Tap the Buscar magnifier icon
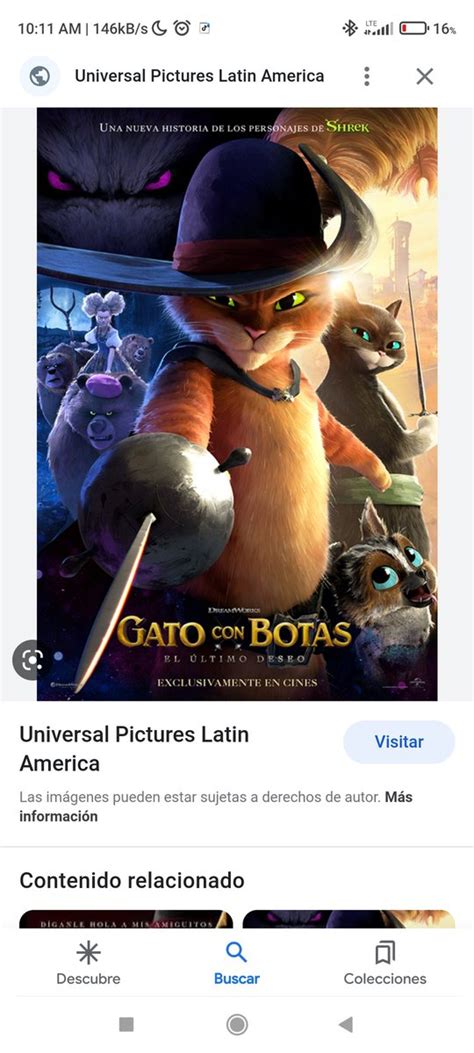Viewport: 474px width, 1053px height. click(x=236, y=952)
